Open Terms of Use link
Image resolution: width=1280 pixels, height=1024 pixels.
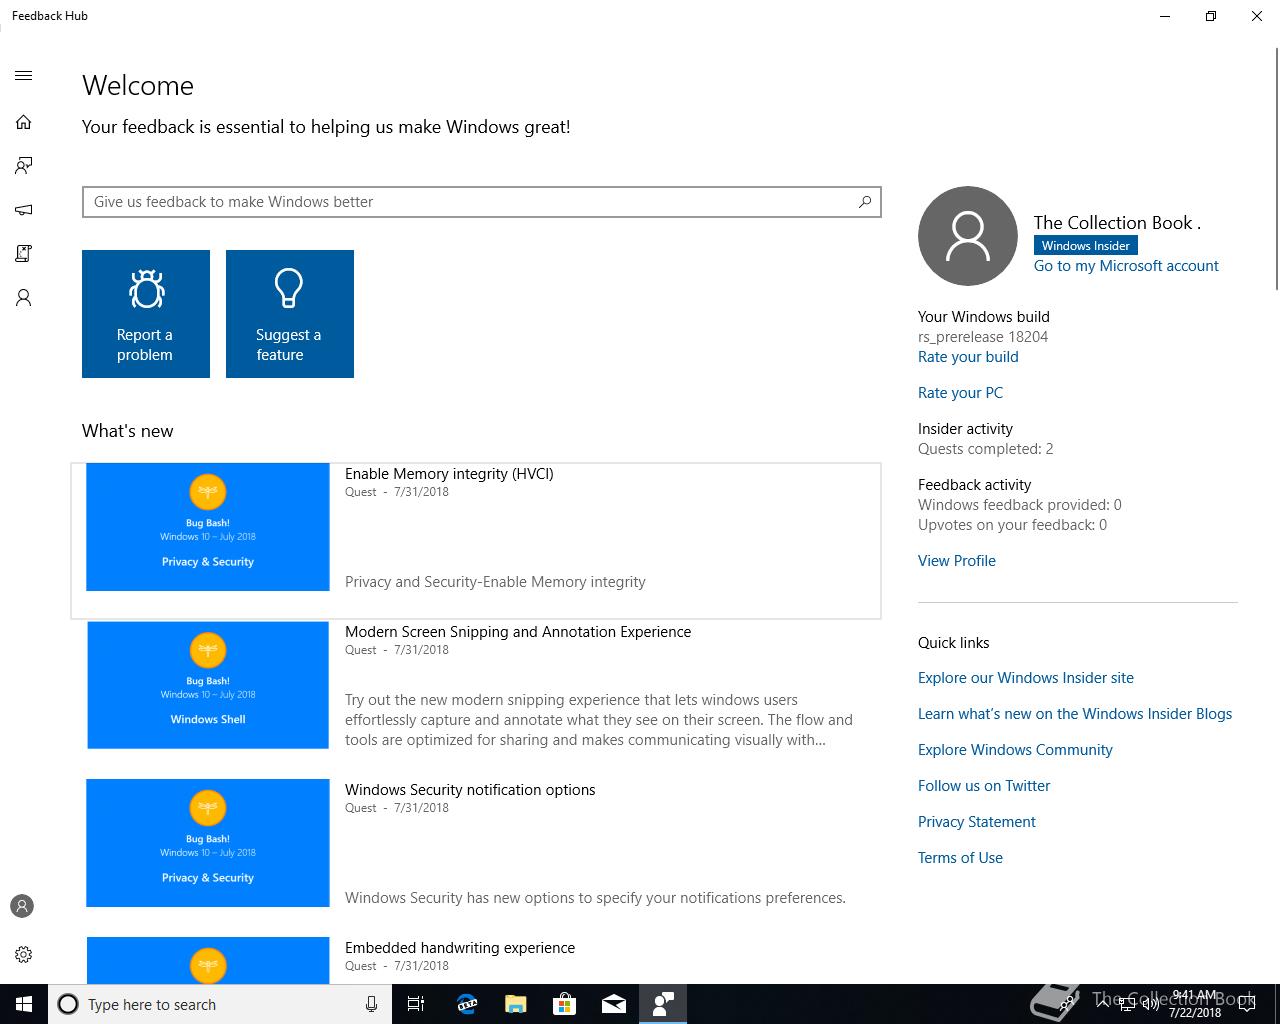pos(960,858)
